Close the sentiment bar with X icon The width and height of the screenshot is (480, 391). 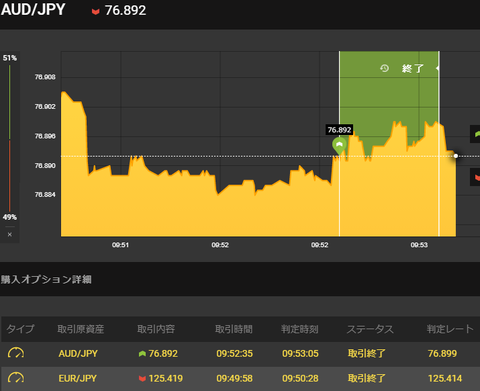pos(10,234)
